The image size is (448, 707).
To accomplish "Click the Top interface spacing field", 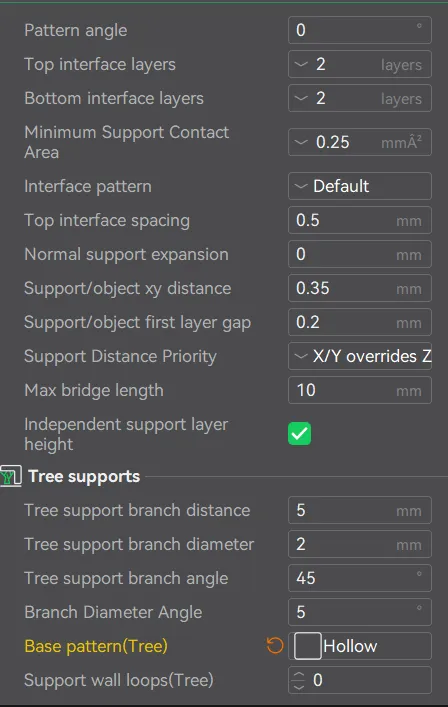I will 360,220.
